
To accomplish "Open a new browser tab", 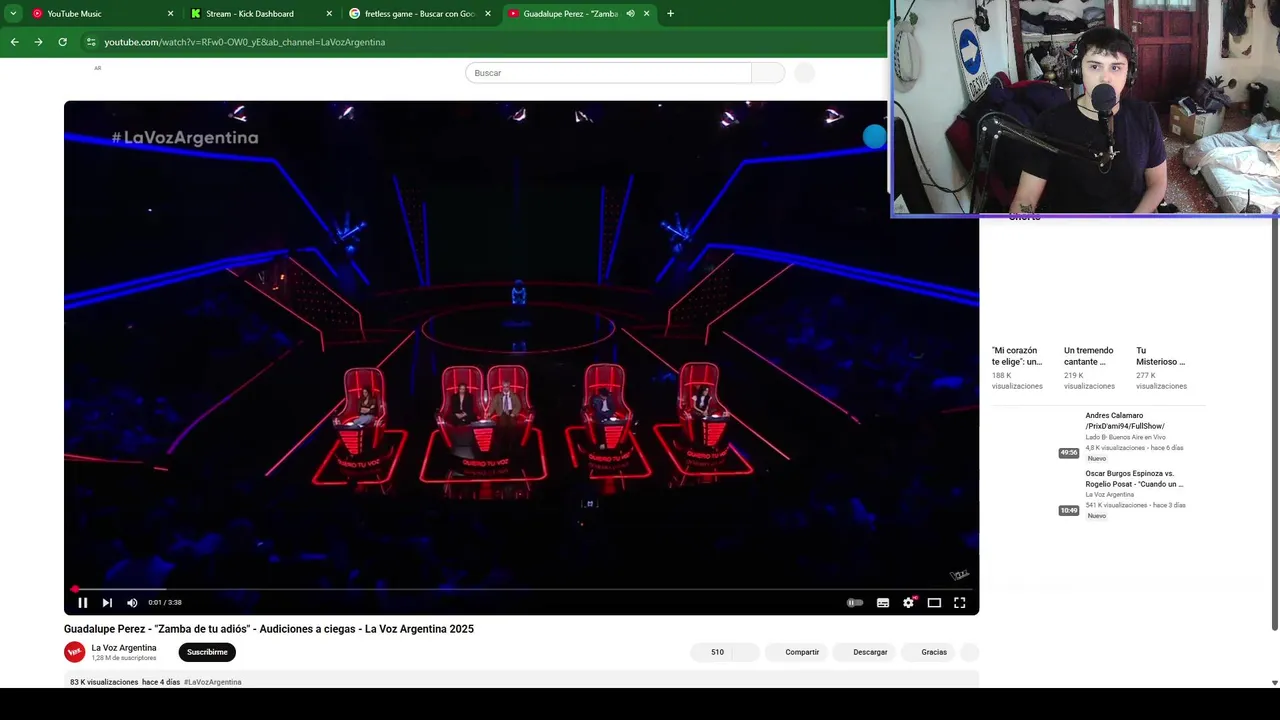I will tap(670, 14).
